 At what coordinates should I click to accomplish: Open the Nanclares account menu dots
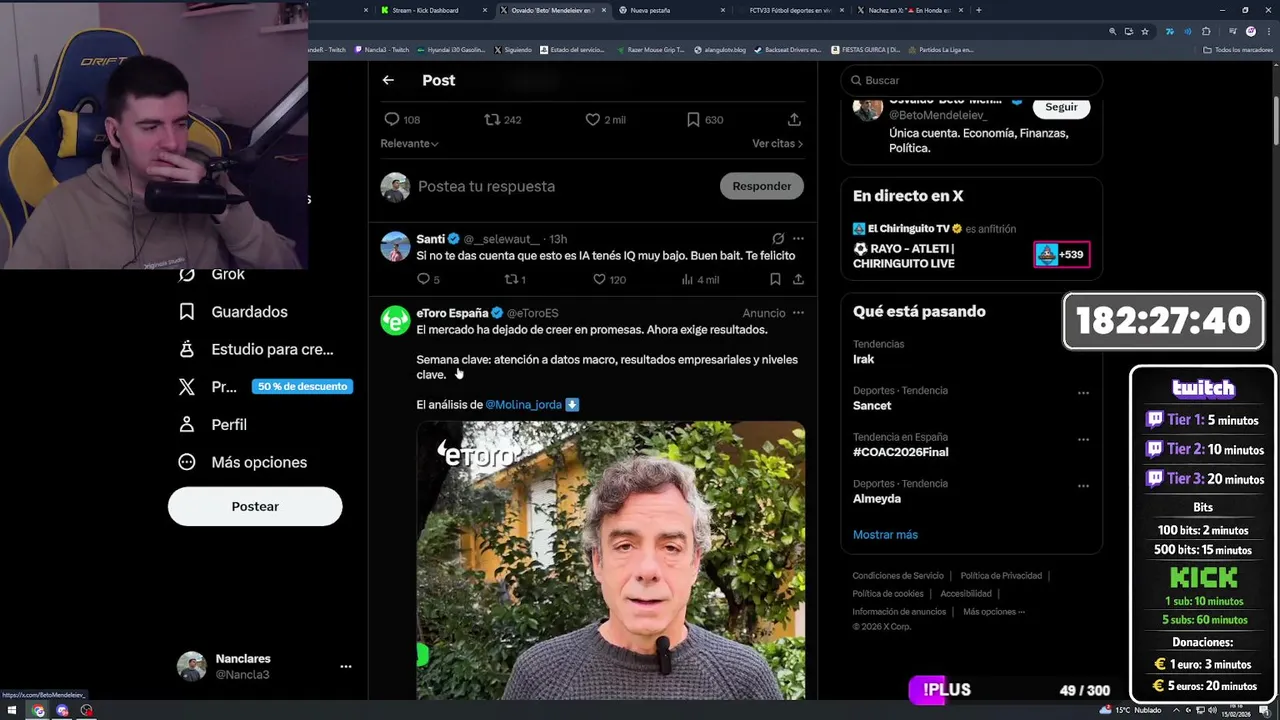tap(345, 666)
